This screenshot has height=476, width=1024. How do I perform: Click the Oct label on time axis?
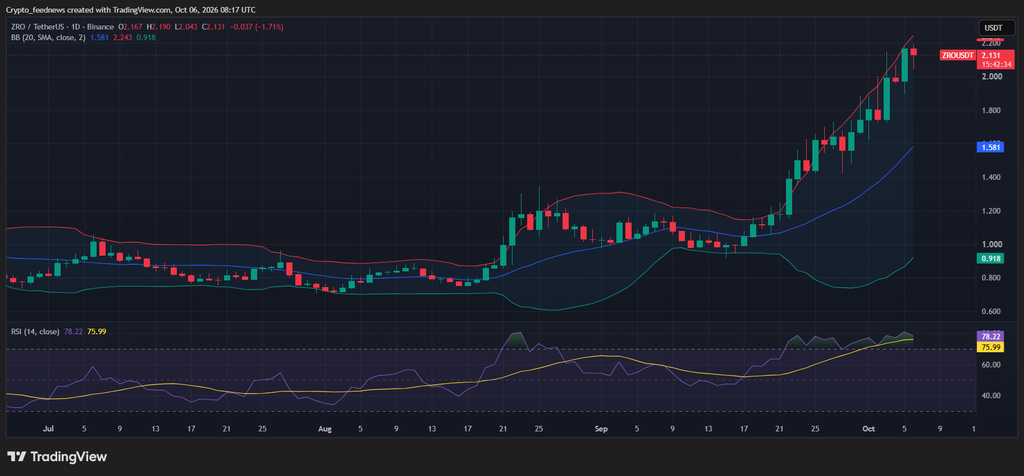coord(868,429)
